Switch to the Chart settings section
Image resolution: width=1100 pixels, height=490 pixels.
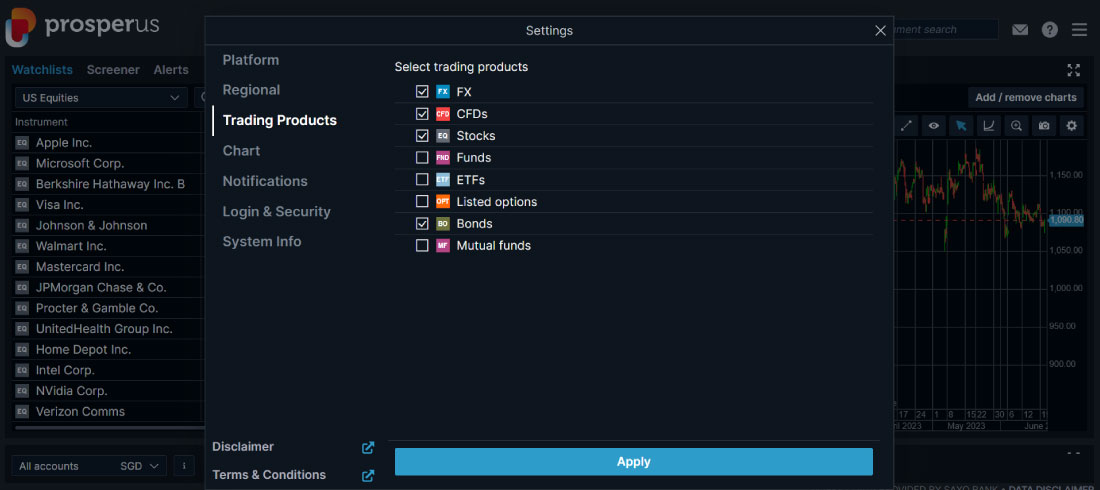(x=241, y=151)
